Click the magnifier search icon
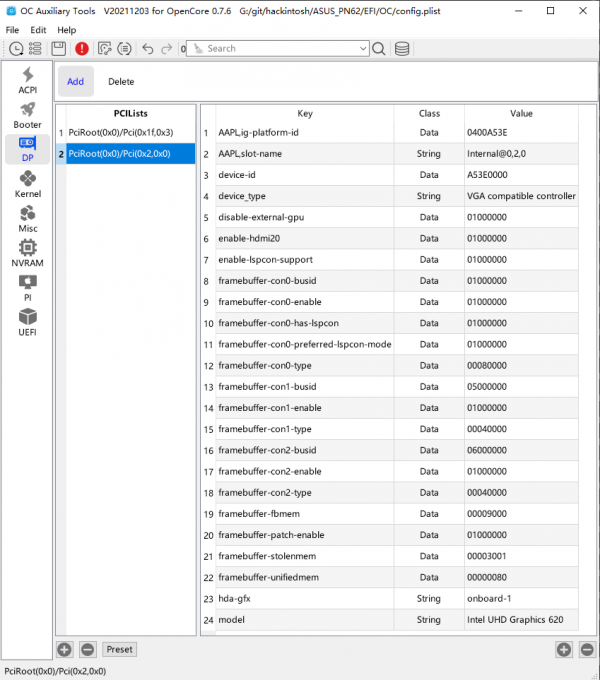 coord(379,48)
